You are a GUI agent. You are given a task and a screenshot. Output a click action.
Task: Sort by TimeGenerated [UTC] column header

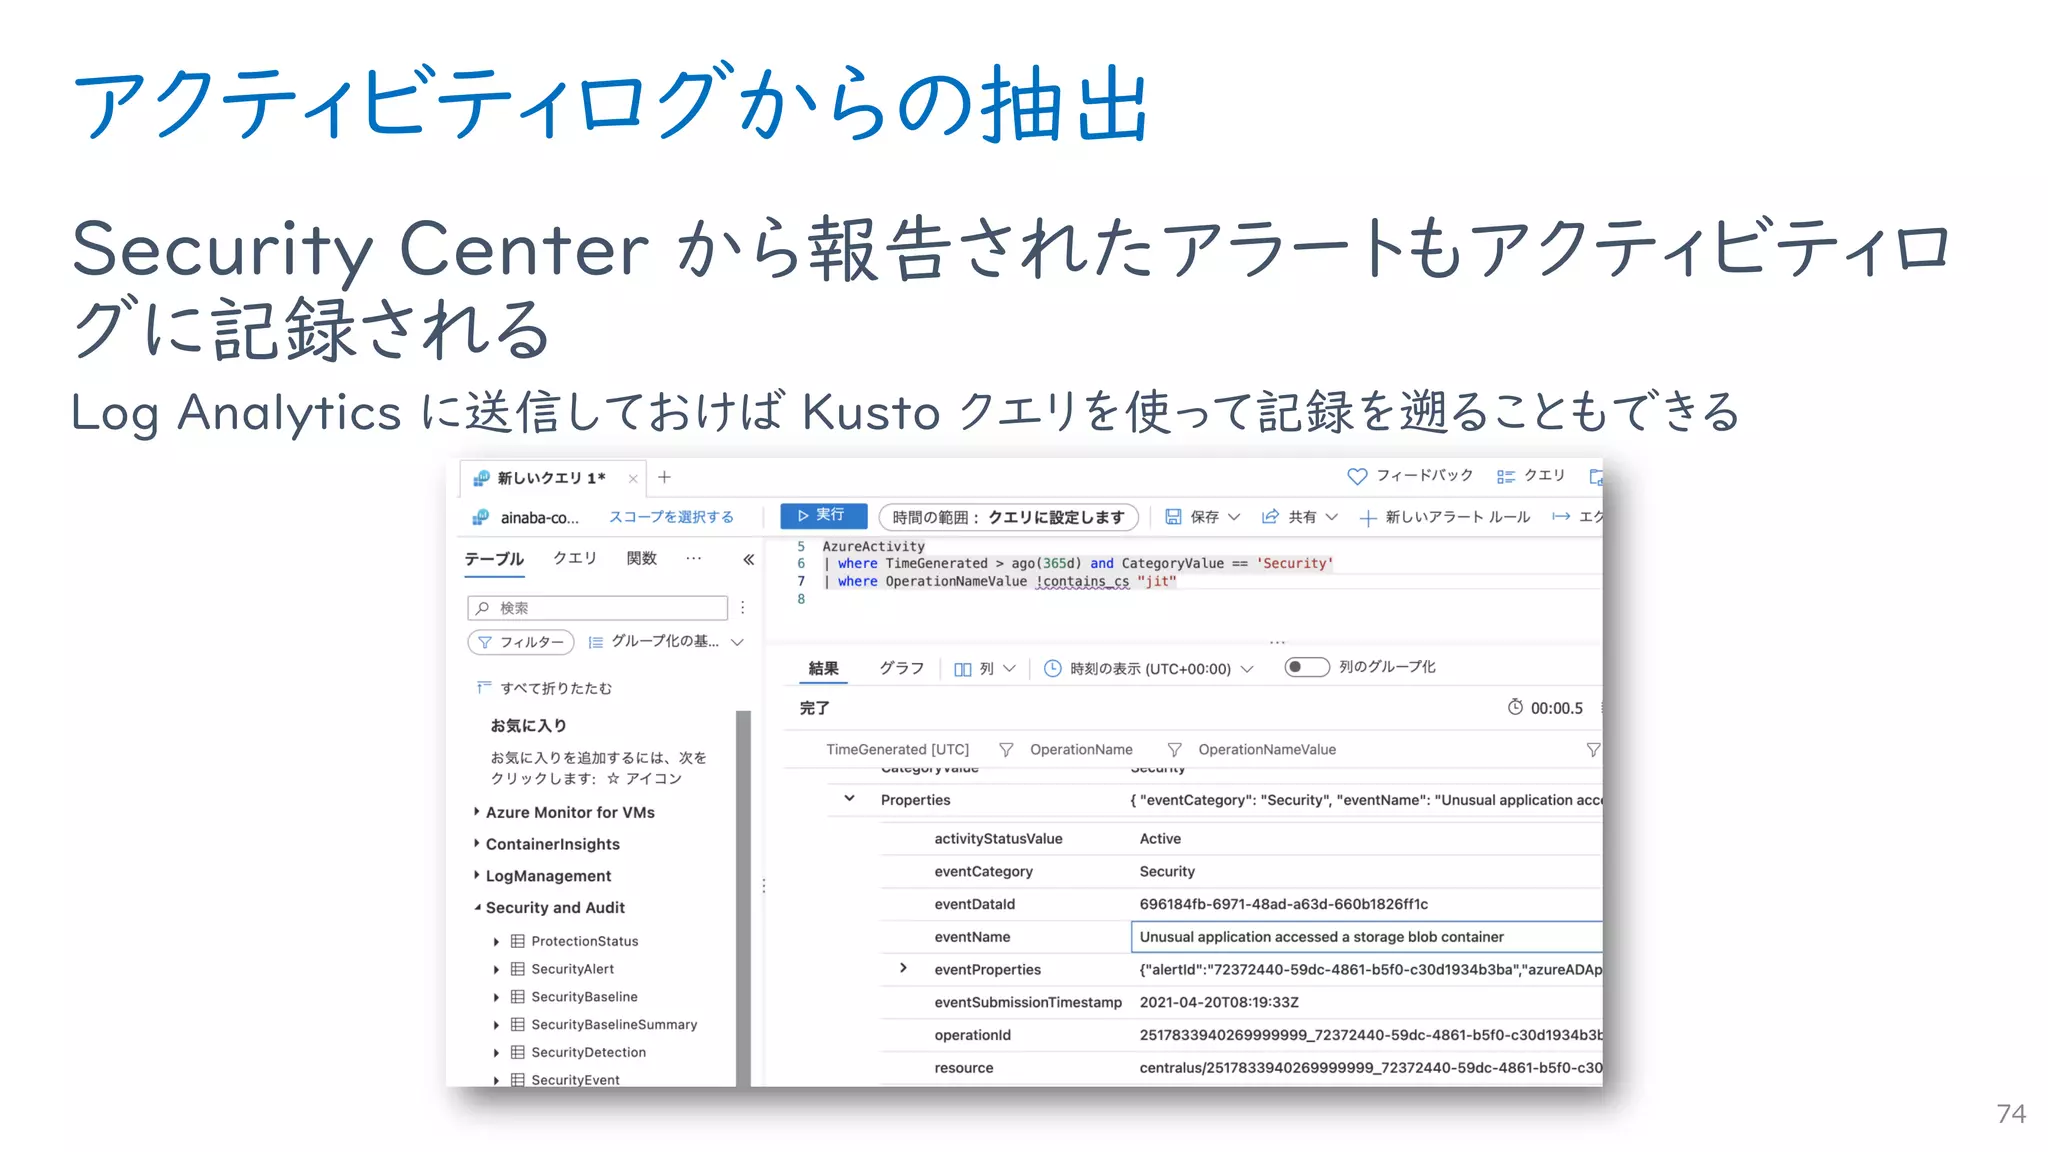tap(897, 750)
